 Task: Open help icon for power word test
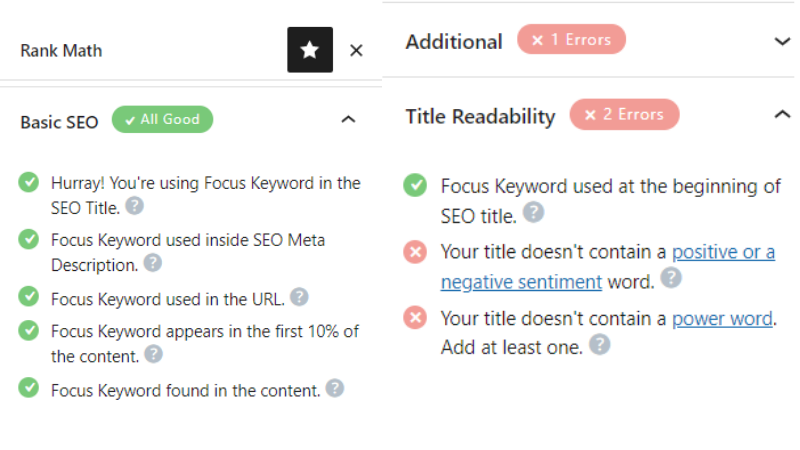pyautogui.click(x=599, y=344)
